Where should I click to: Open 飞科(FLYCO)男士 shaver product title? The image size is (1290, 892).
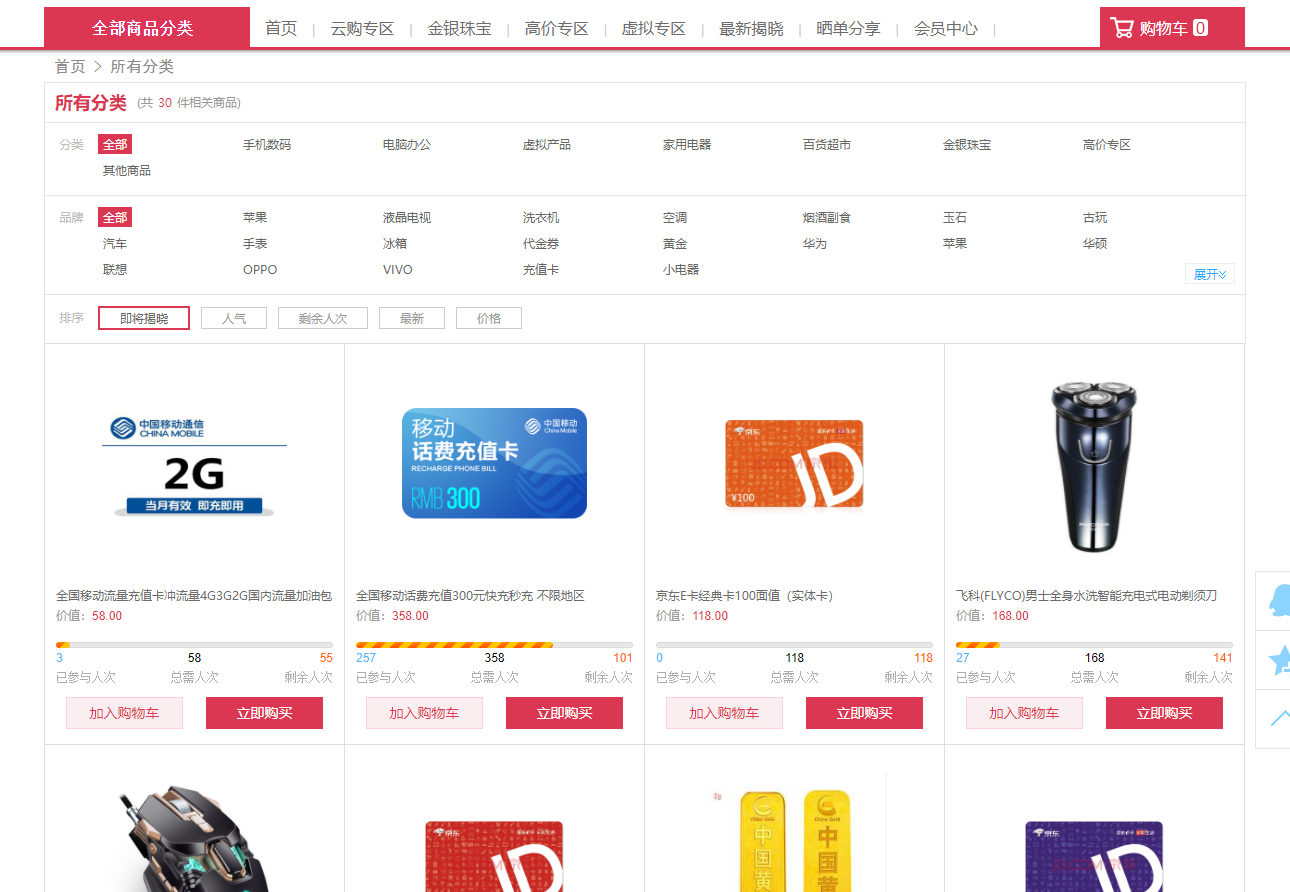coord(1086,596)
